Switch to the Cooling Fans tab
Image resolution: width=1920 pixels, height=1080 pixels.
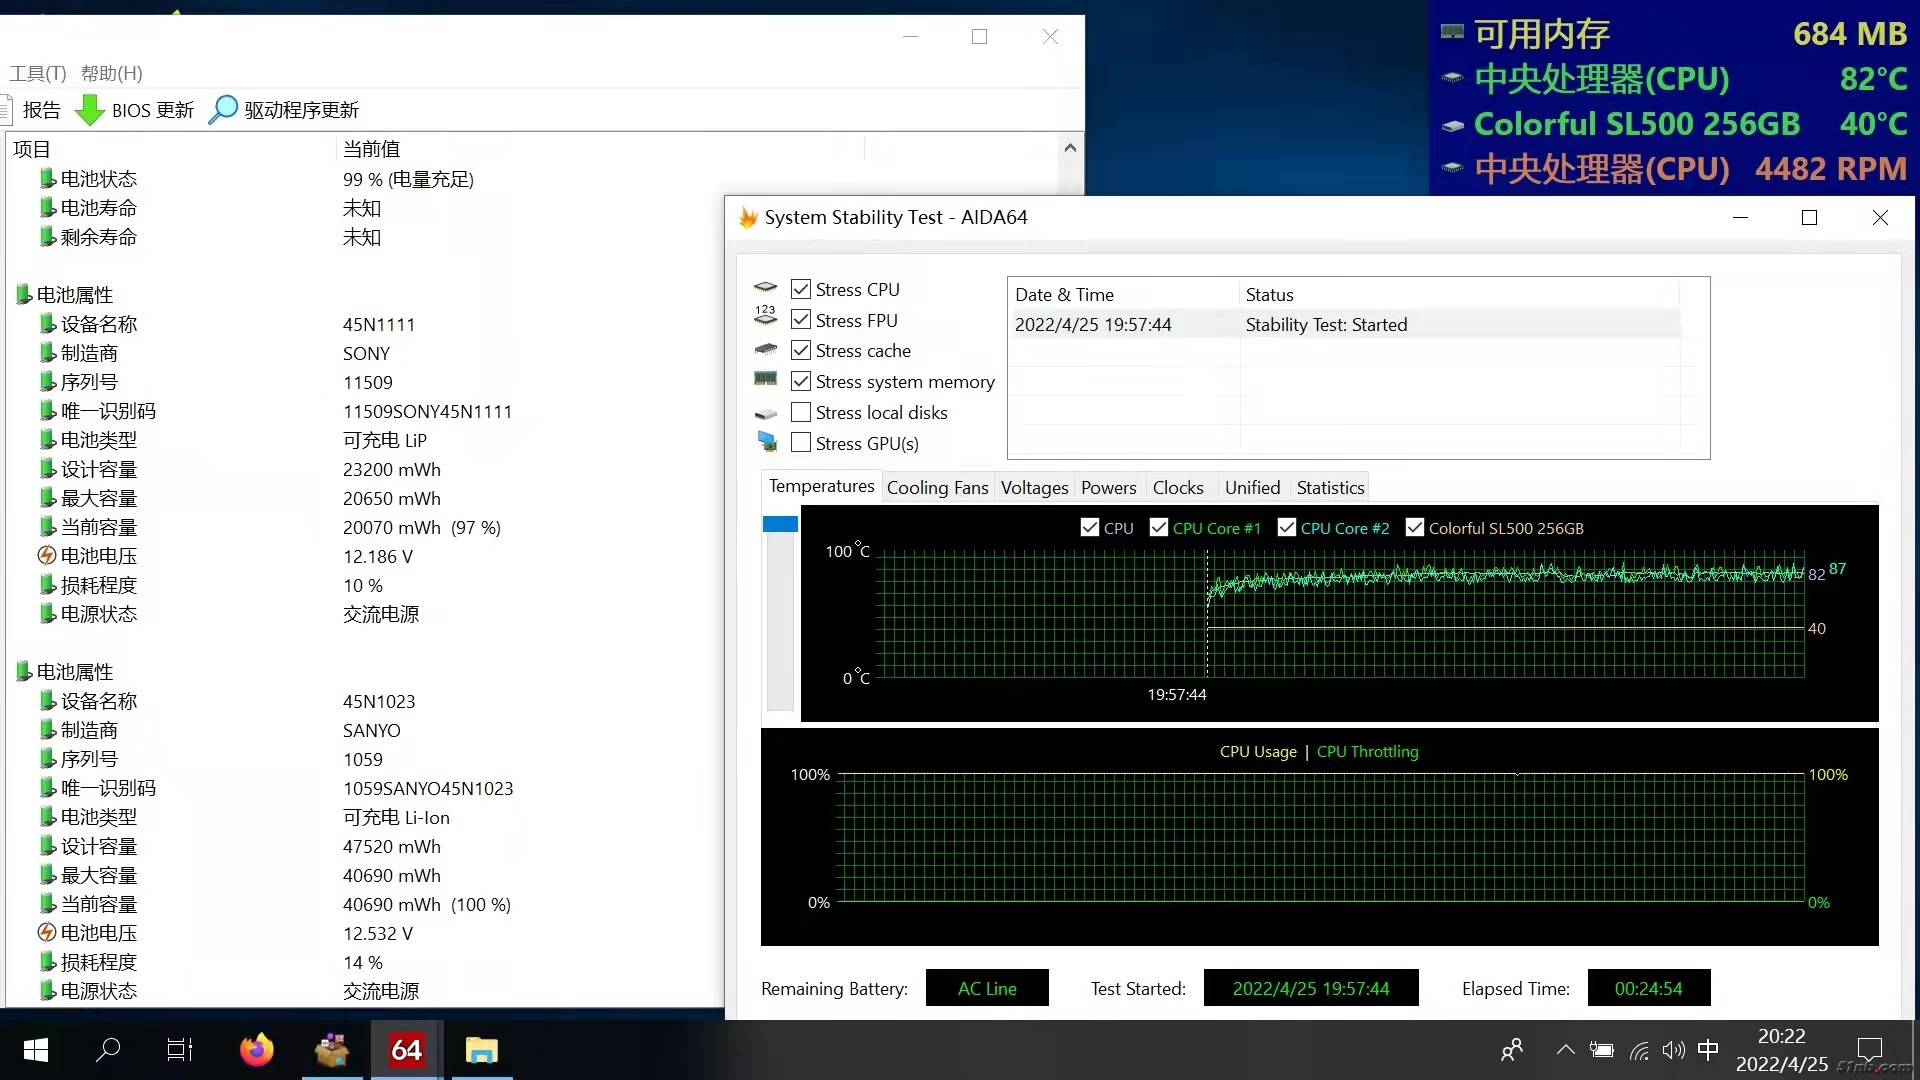tap(937, 488)
